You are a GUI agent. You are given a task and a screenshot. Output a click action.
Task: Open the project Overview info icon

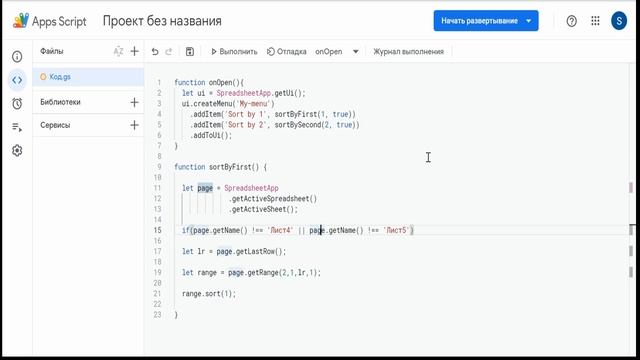pos(17,56)
